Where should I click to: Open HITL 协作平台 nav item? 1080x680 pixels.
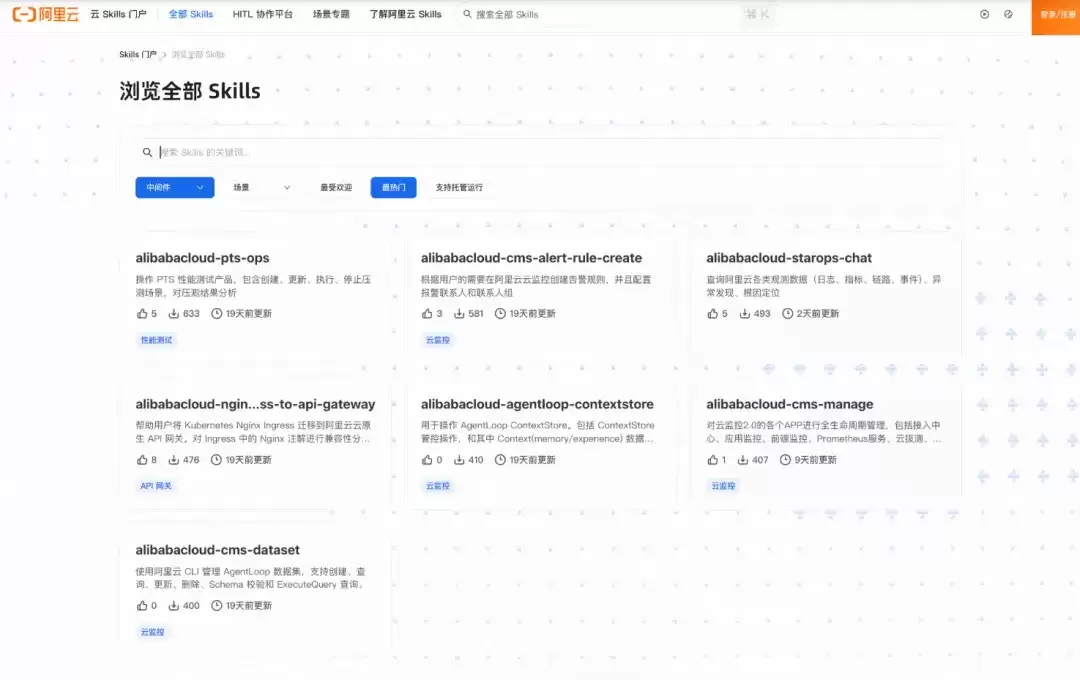coord(262,14)
